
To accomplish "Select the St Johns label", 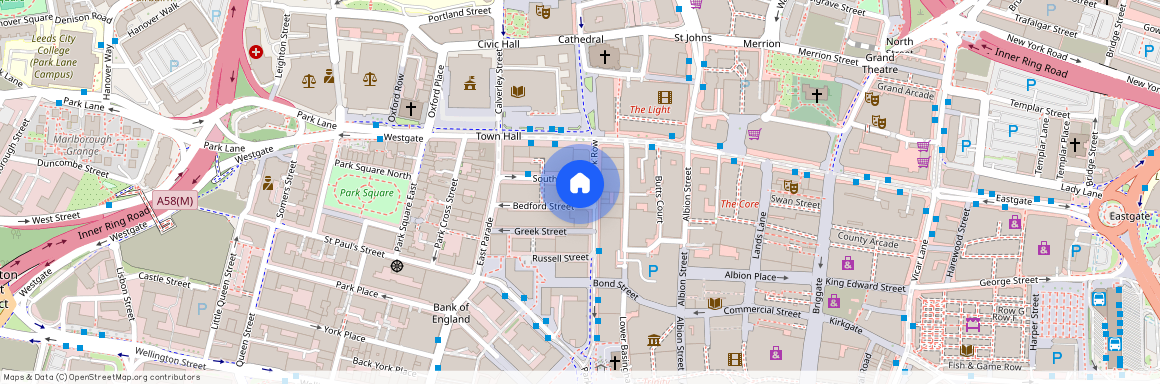I will pos(693,38).
